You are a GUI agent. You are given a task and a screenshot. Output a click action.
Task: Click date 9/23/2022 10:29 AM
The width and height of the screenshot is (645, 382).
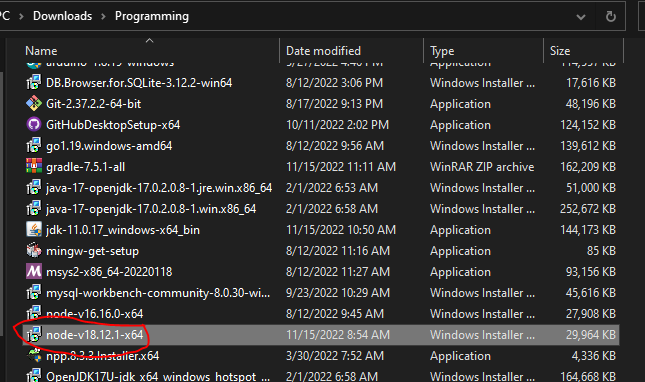click(x=338, y=292)
